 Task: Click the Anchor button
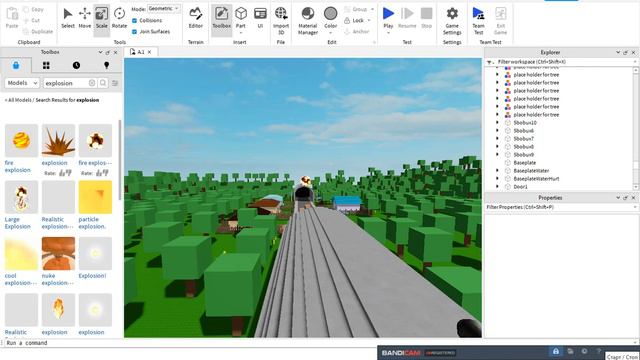click(357, 31)
